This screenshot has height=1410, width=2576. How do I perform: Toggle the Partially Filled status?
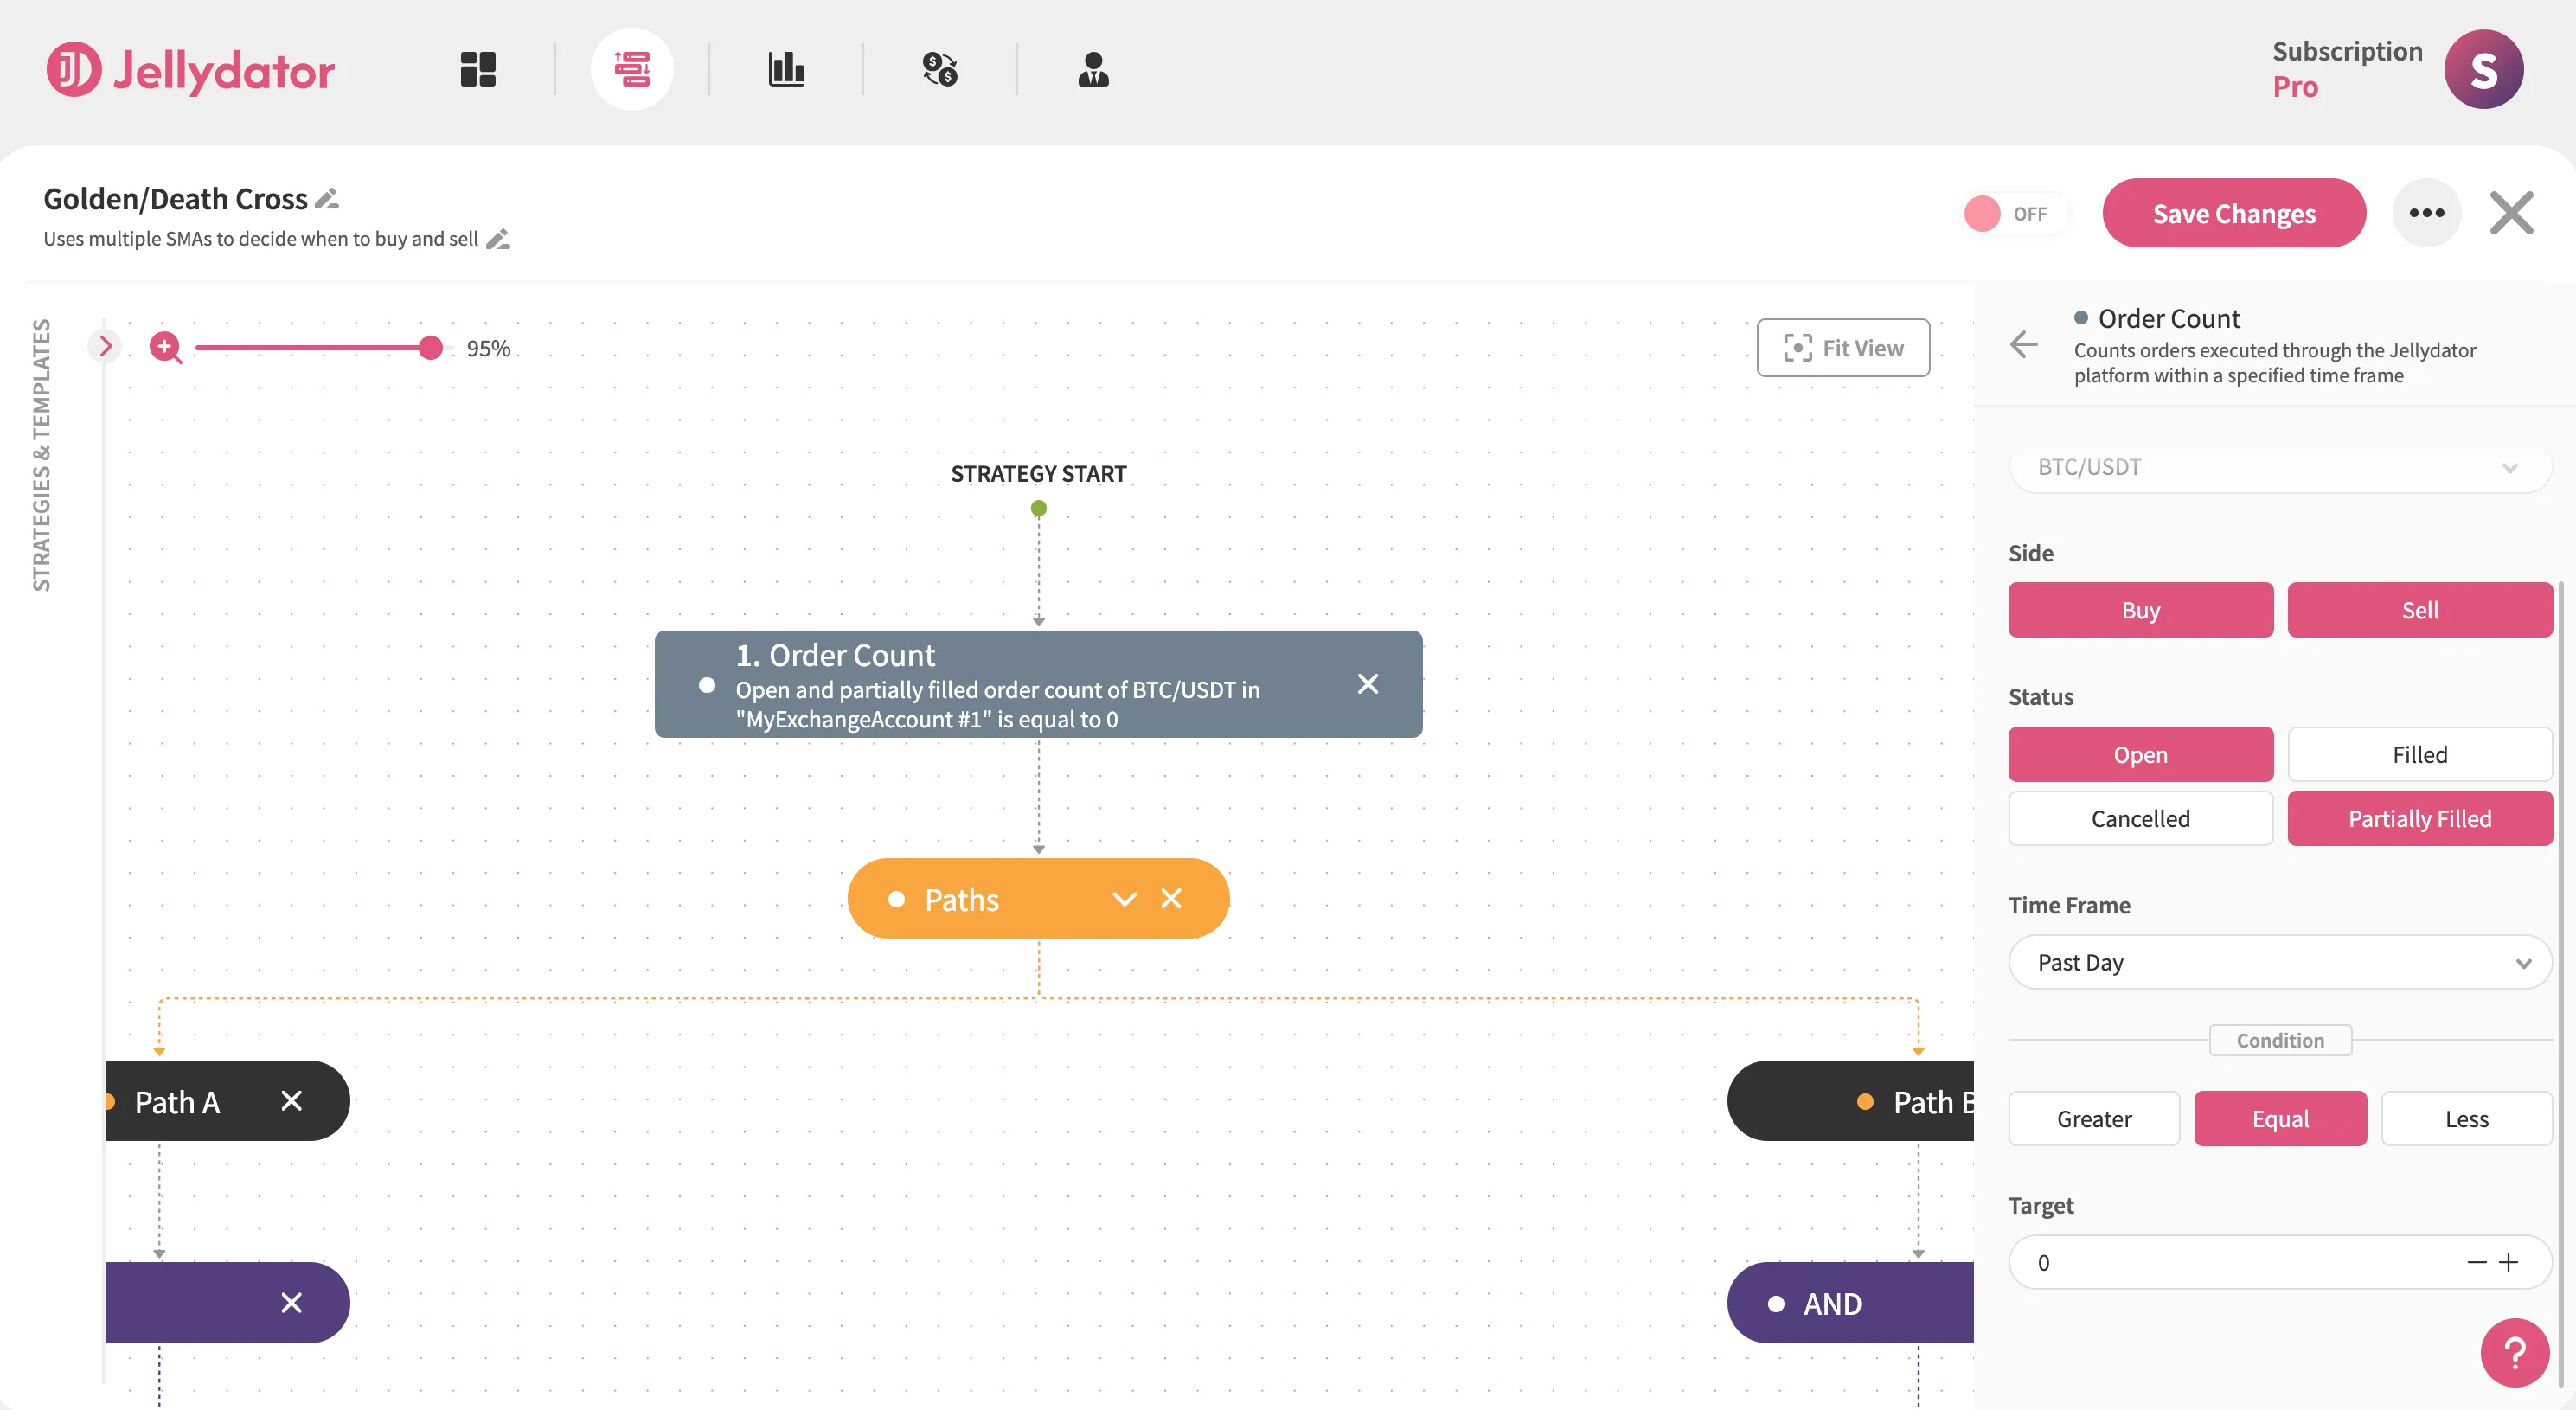(x=2420, y=818)
